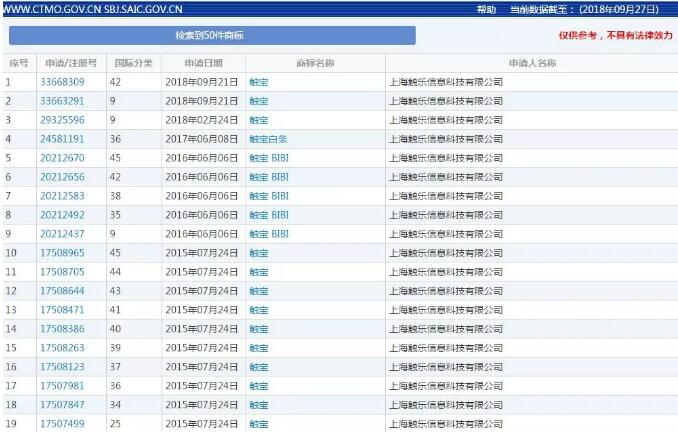
Task: Click applicant name in row 17
Action: tap(446, 387)
